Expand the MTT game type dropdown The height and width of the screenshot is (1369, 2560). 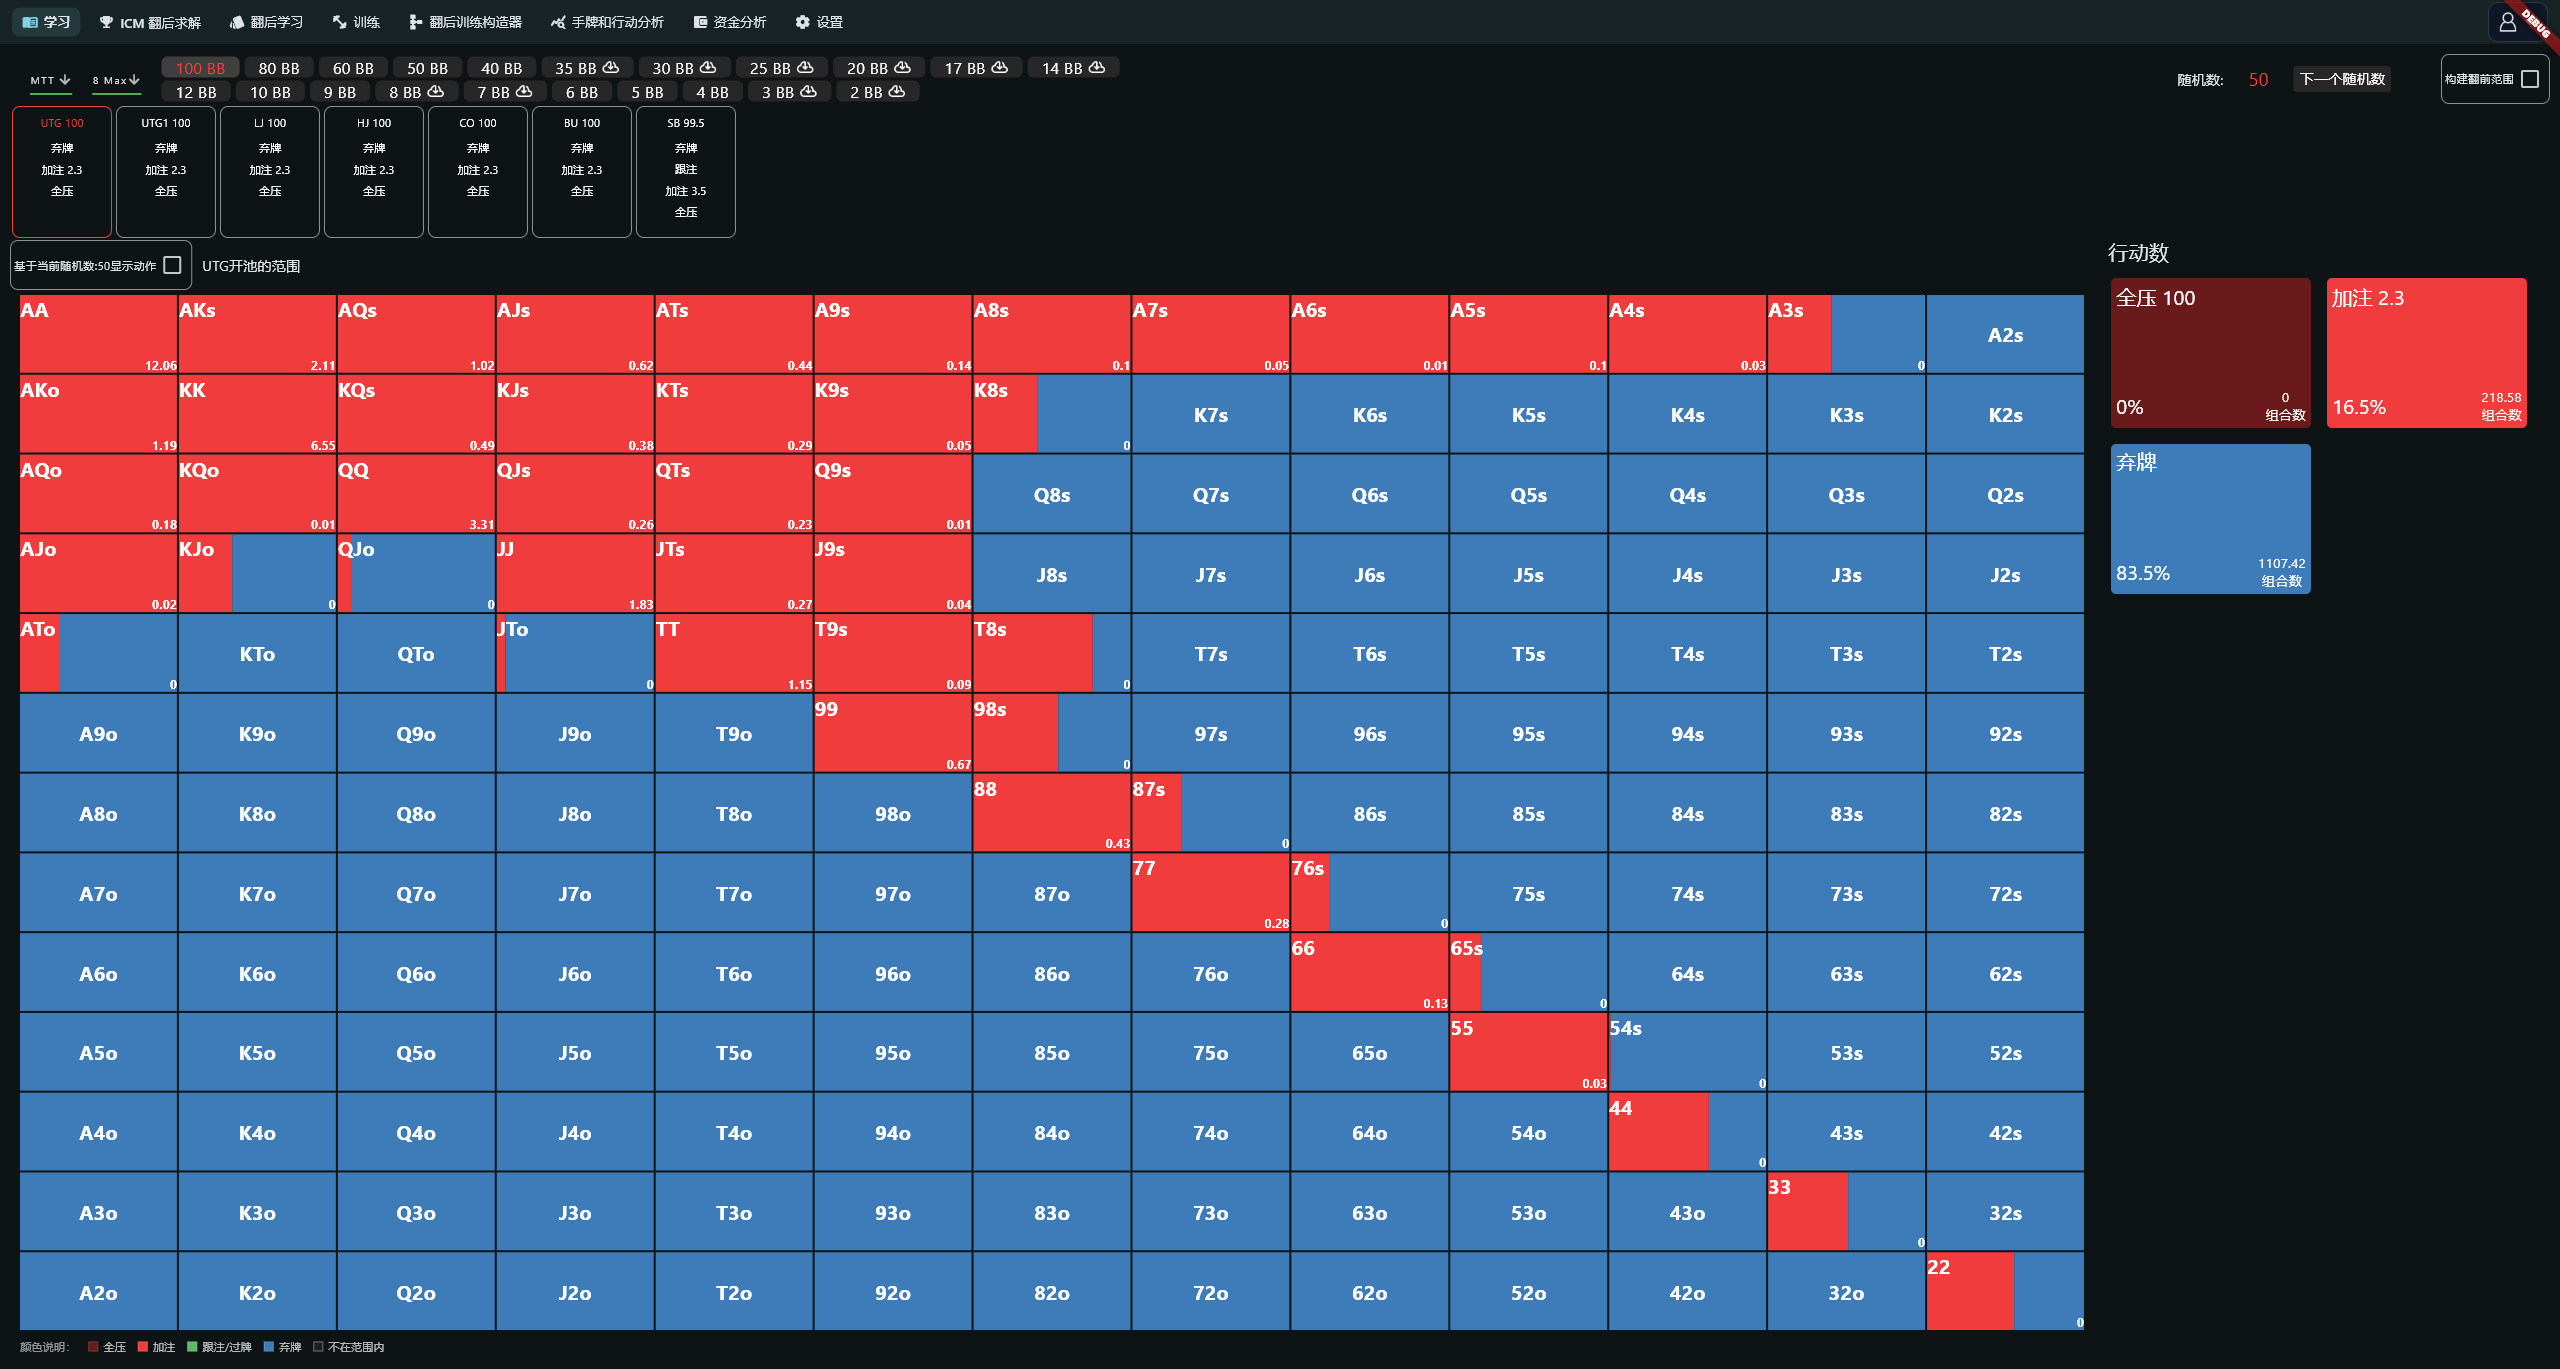50,80
